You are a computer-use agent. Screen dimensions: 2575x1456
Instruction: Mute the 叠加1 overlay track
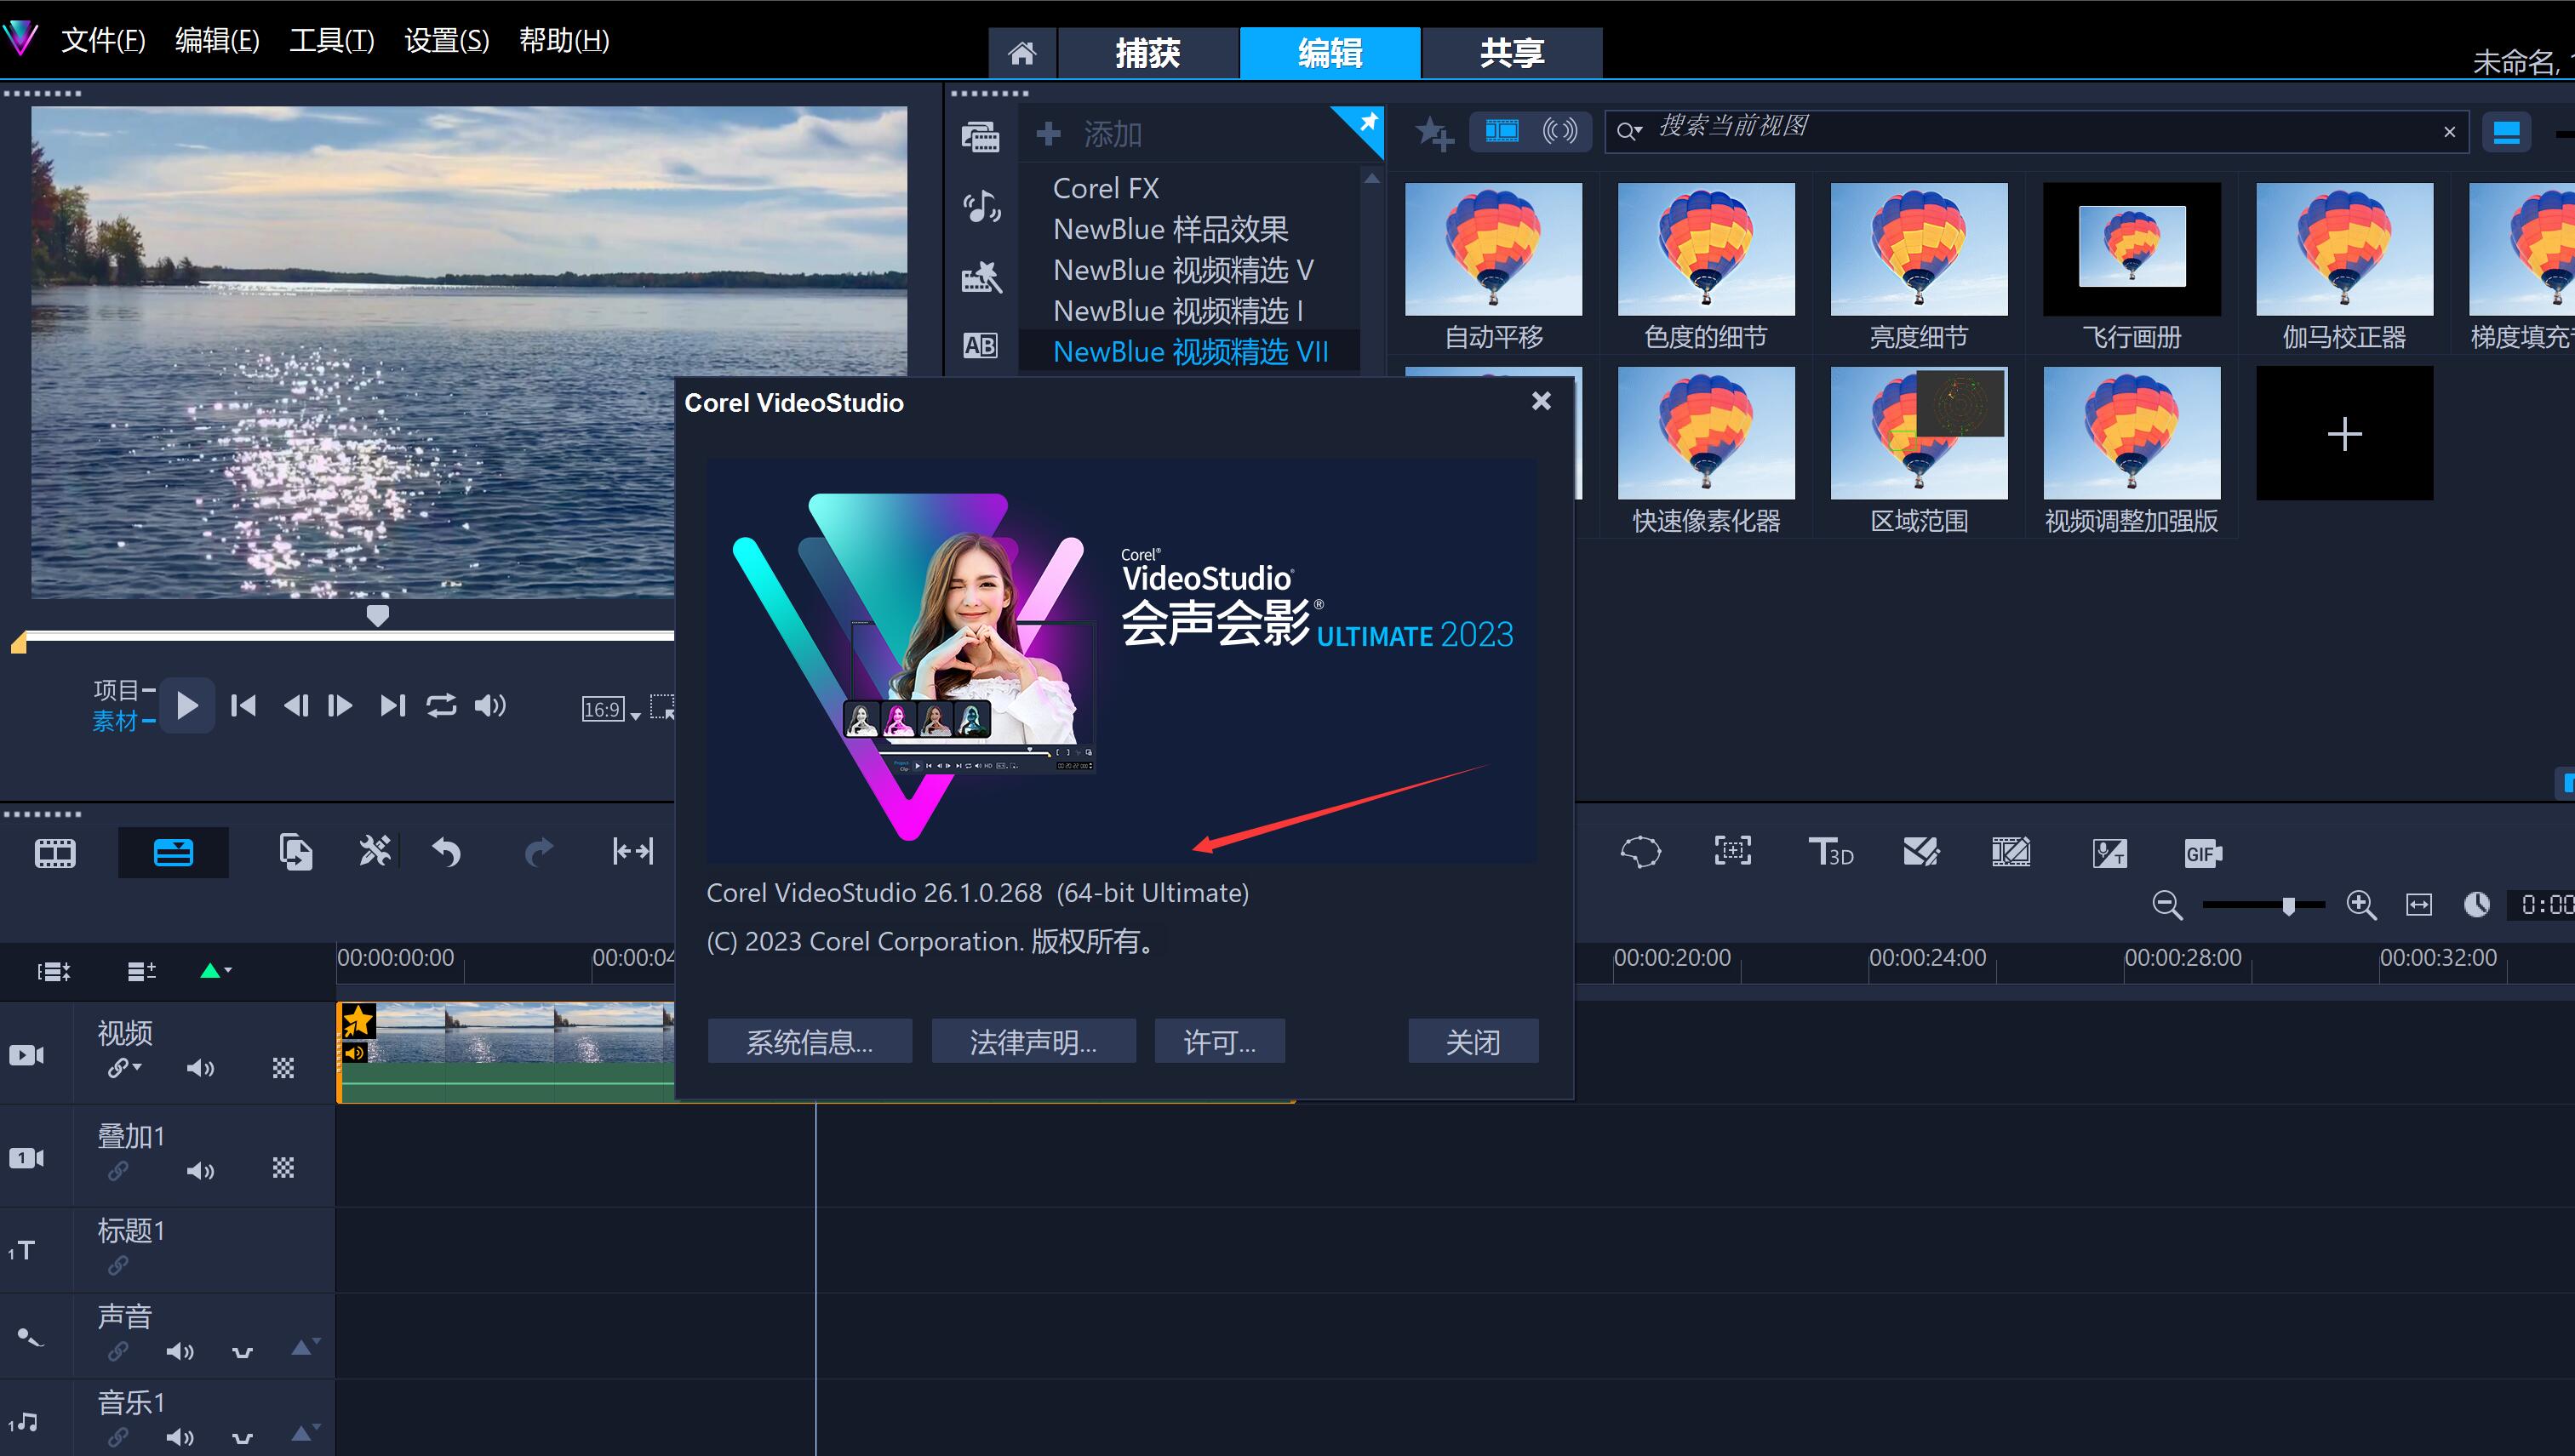pyautogui.click(x=200, y=1170)
